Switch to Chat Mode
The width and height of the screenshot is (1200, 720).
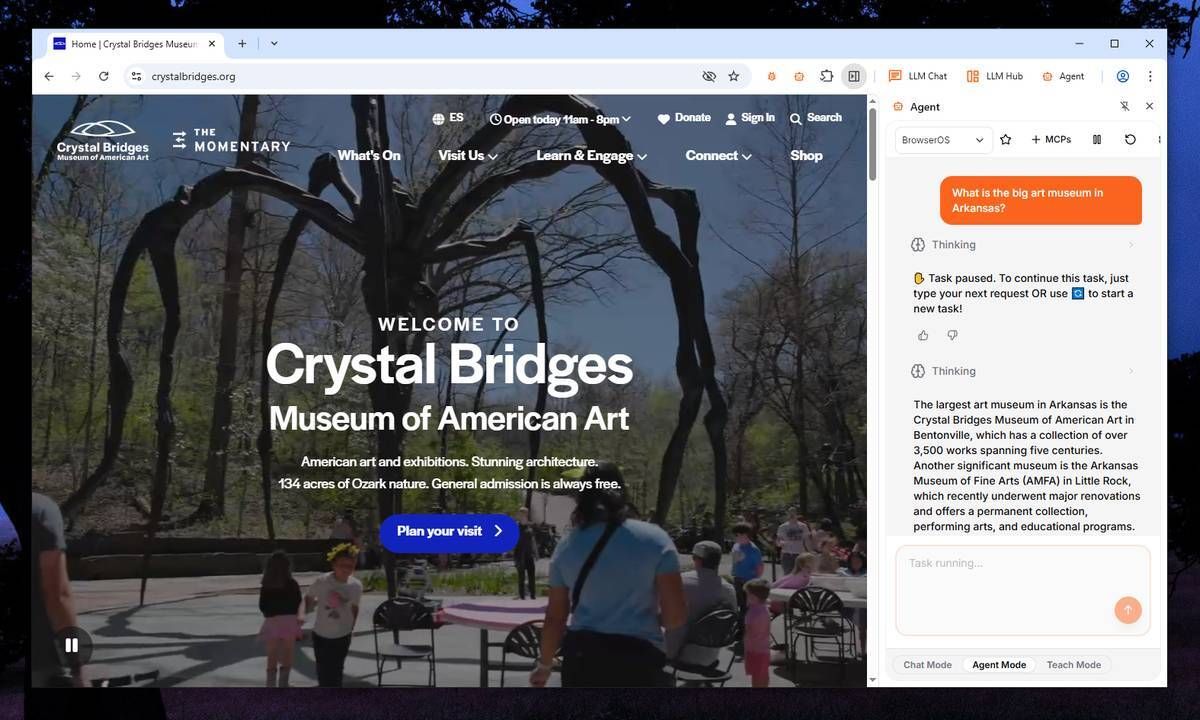927,665
